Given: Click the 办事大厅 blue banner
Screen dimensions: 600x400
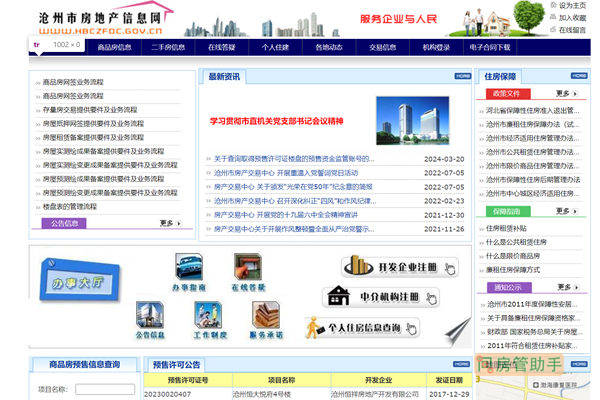Looking at the screenshot, I should pos(80,280).
